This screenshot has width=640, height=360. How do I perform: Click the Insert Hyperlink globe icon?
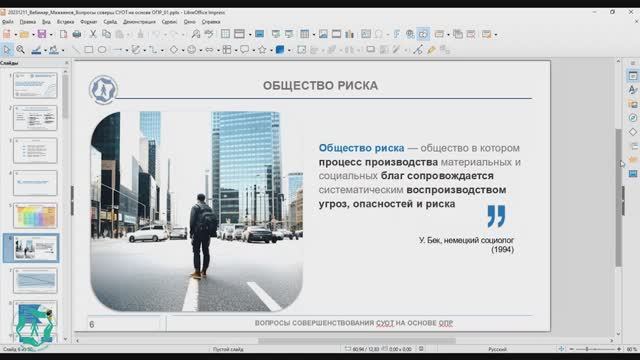(x=410, y=34)
